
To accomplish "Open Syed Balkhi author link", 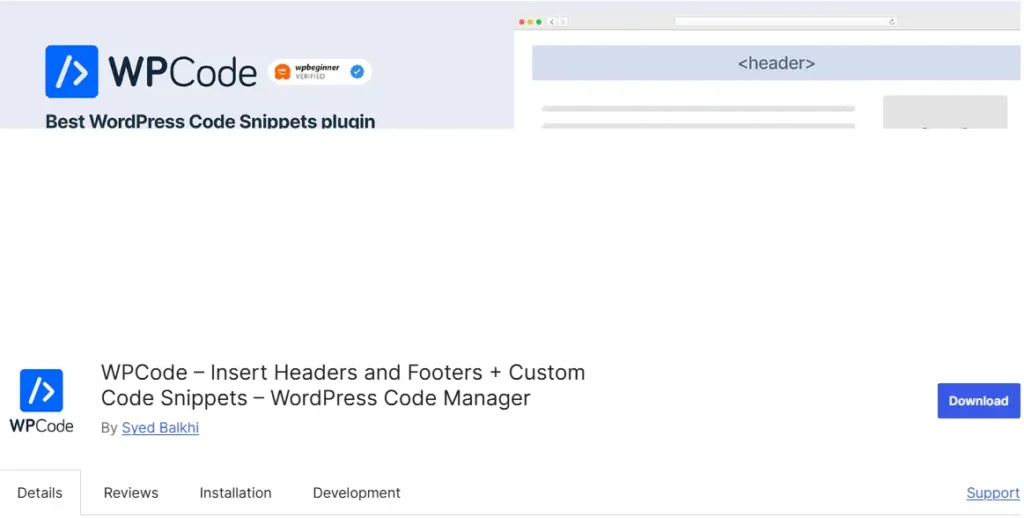I will tap(160, 428).
